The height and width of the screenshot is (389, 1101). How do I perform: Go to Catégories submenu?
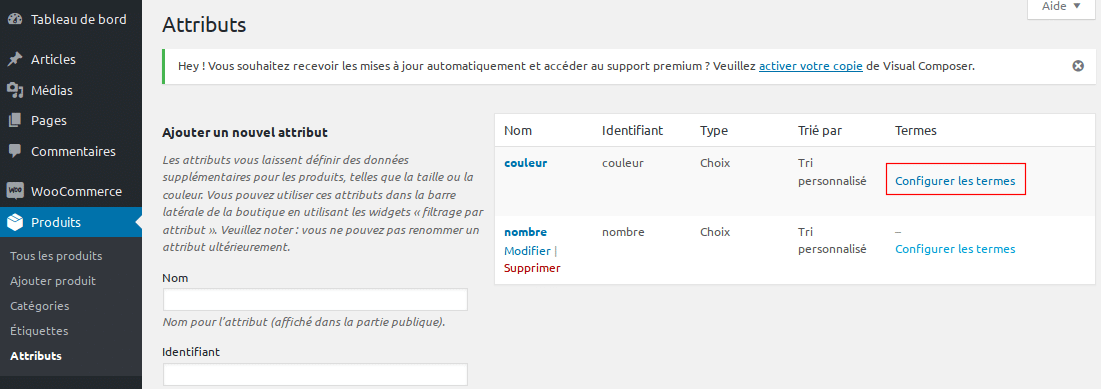(39, 306)
